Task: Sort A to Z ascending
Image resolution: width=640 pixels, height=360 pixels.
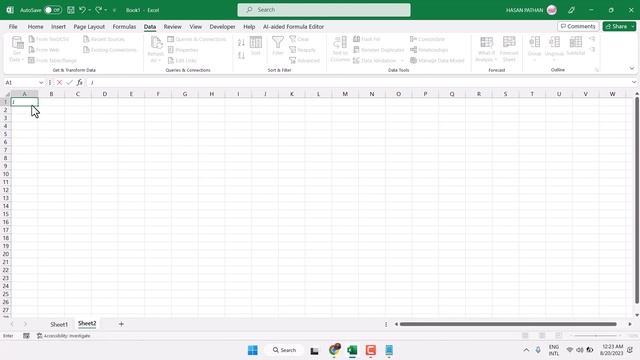Action: (241, 42)
